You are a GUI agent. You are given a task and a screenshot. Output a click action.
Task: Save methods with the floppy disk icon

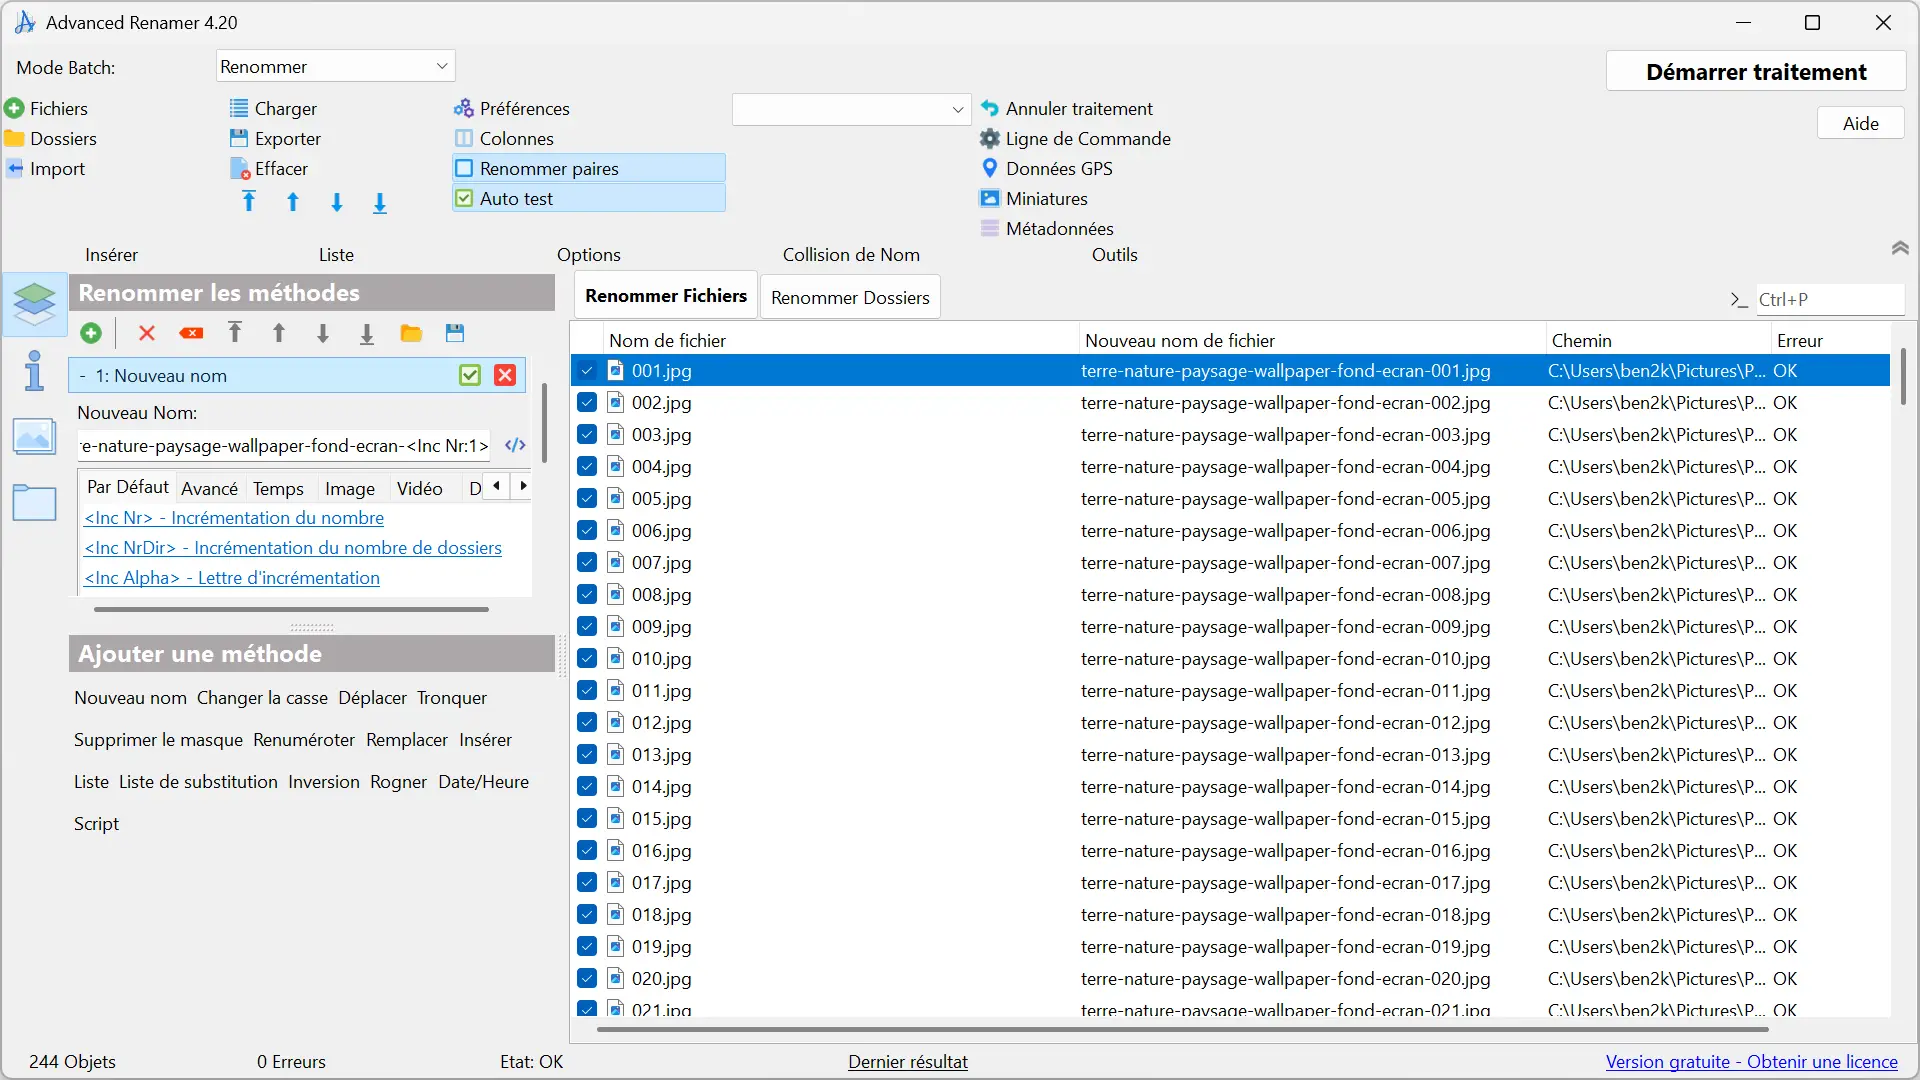tap(455, 333)
